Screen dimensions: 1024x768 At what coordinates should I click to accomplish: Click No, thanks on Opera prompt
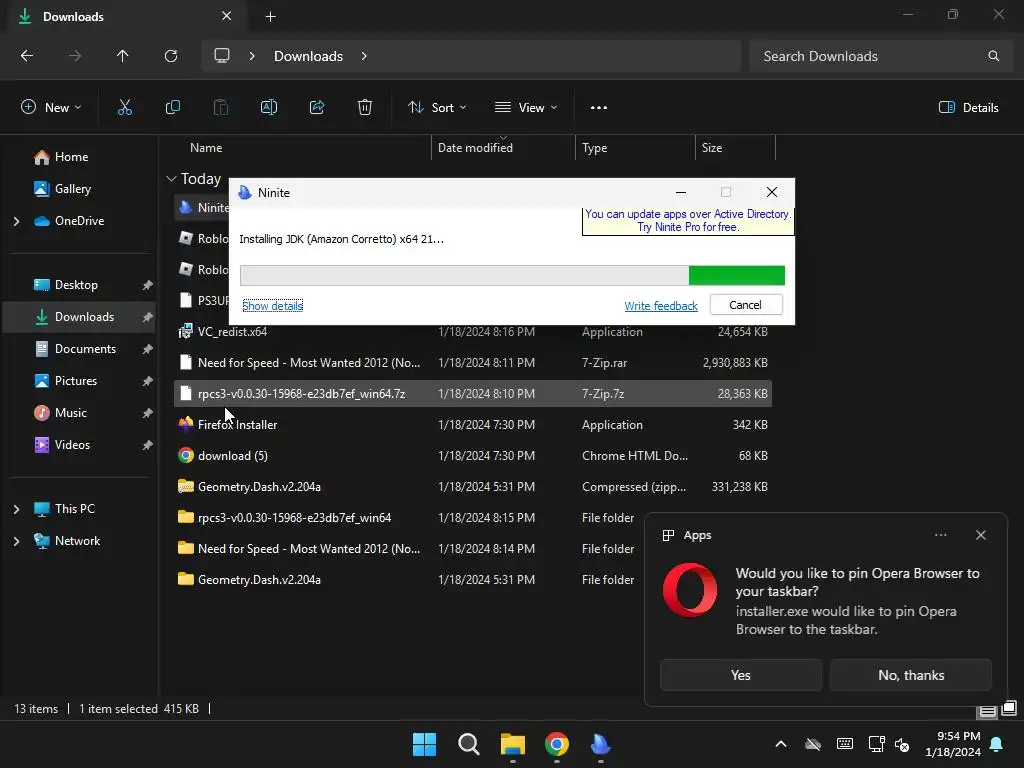(910, 675)
